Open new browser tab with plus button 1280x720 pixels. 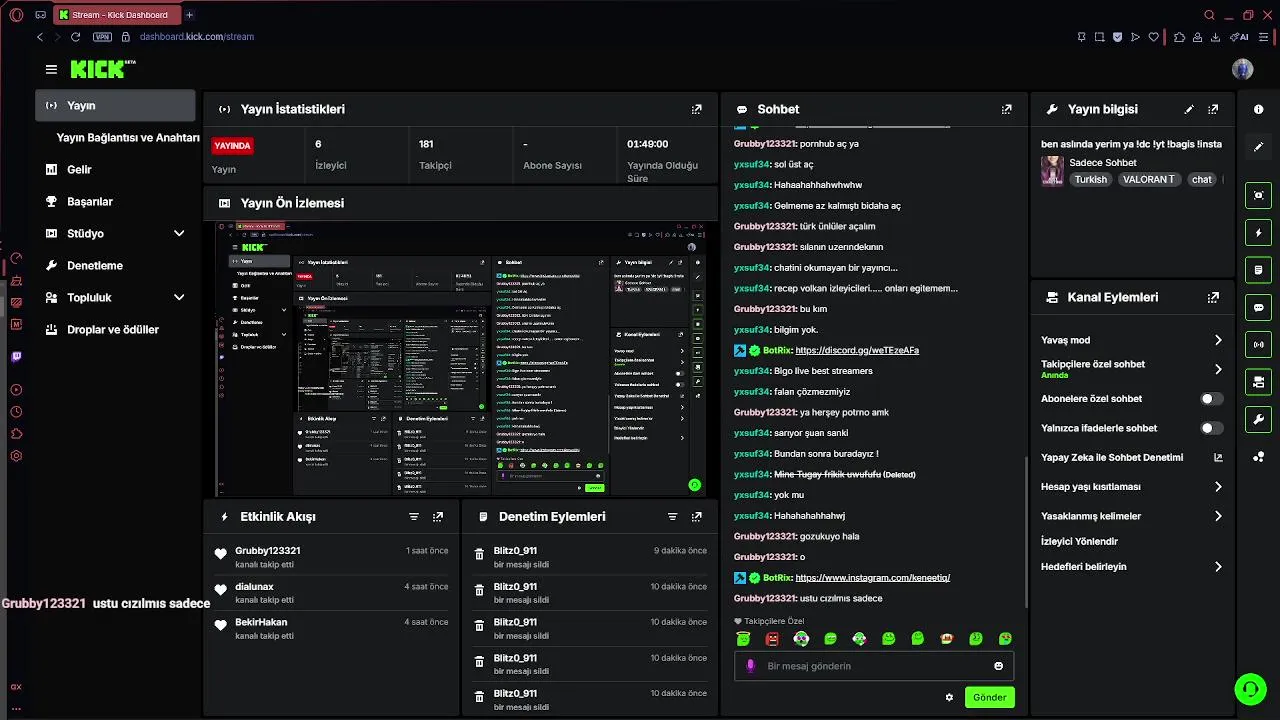[x=189, y=15]
